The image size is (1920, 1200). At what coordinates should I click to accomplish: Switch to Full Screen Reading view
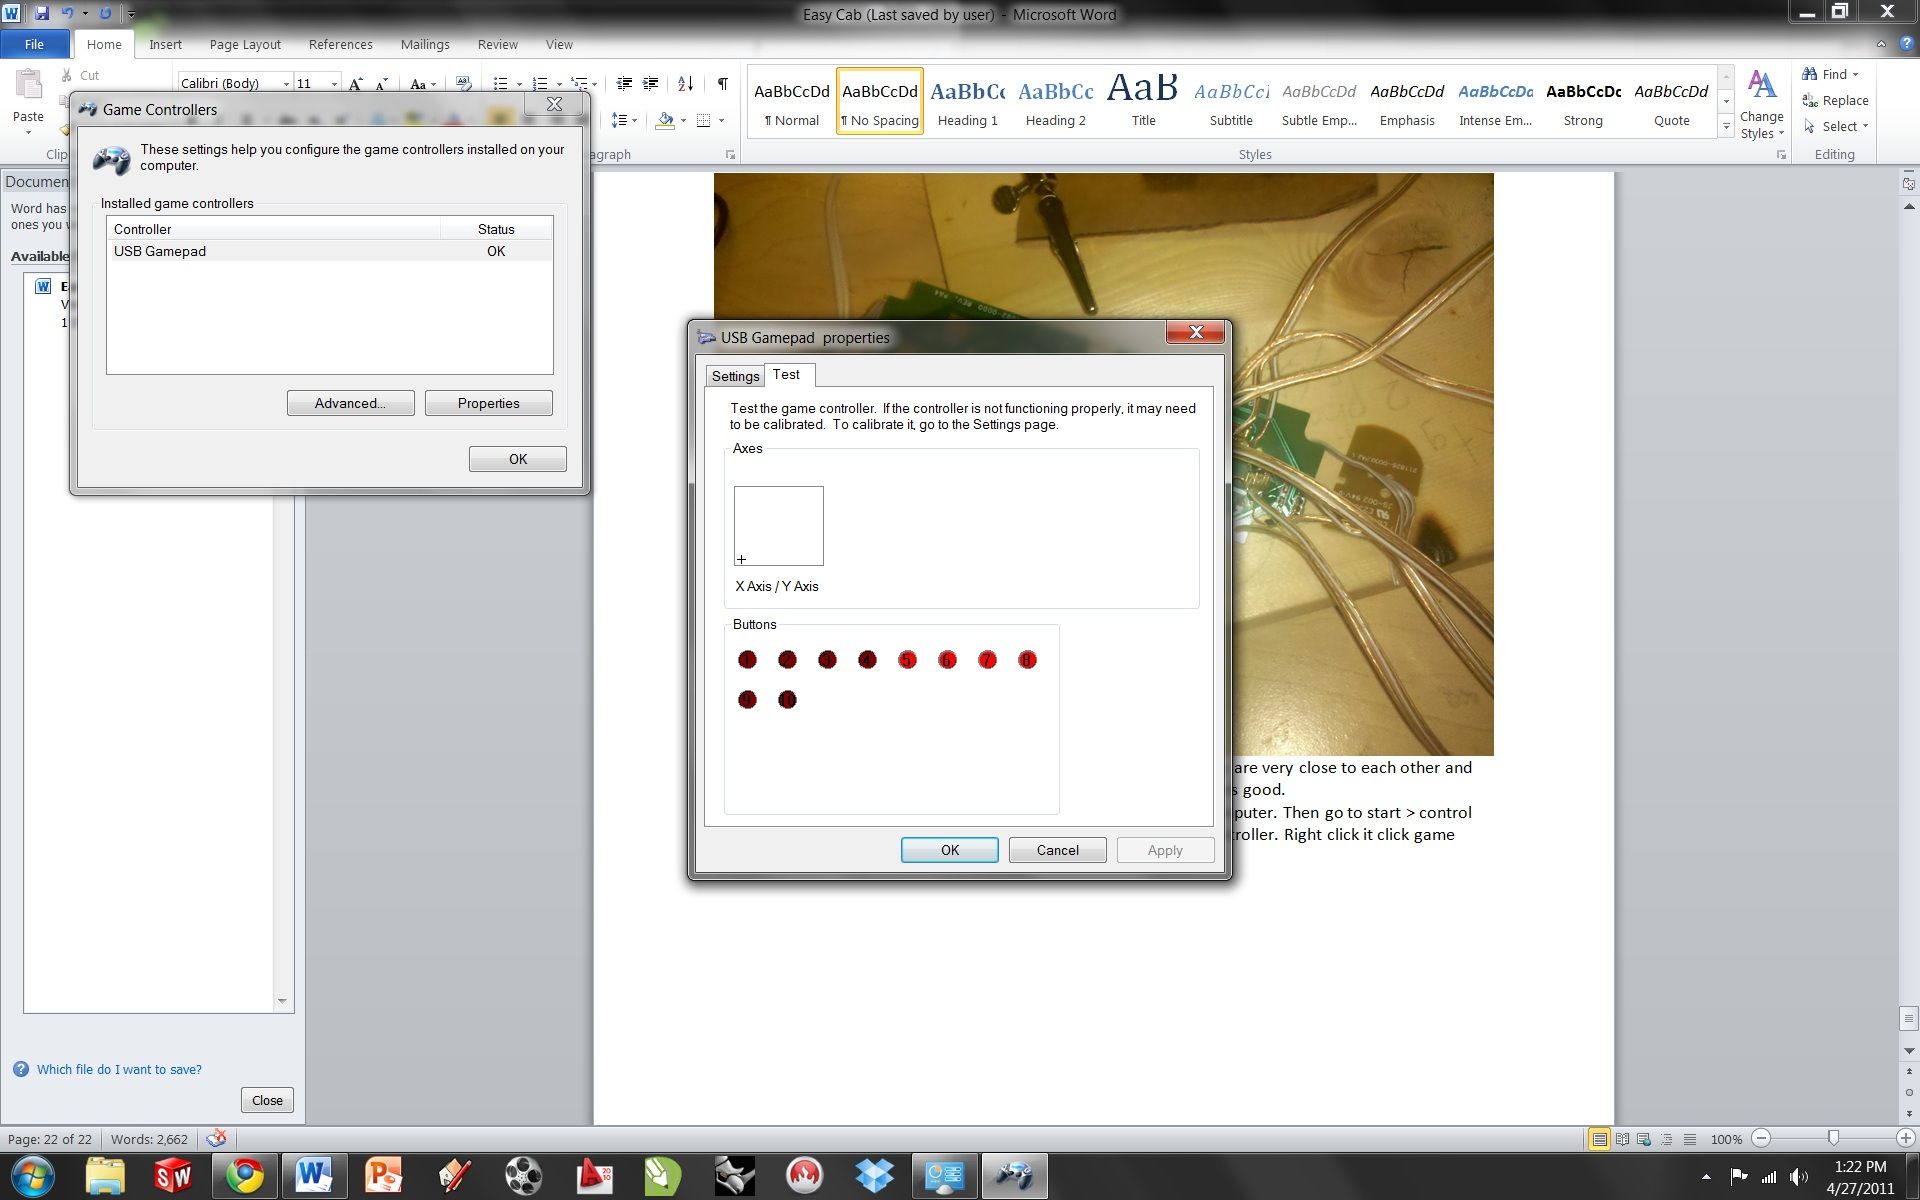click(1622, 1139)
